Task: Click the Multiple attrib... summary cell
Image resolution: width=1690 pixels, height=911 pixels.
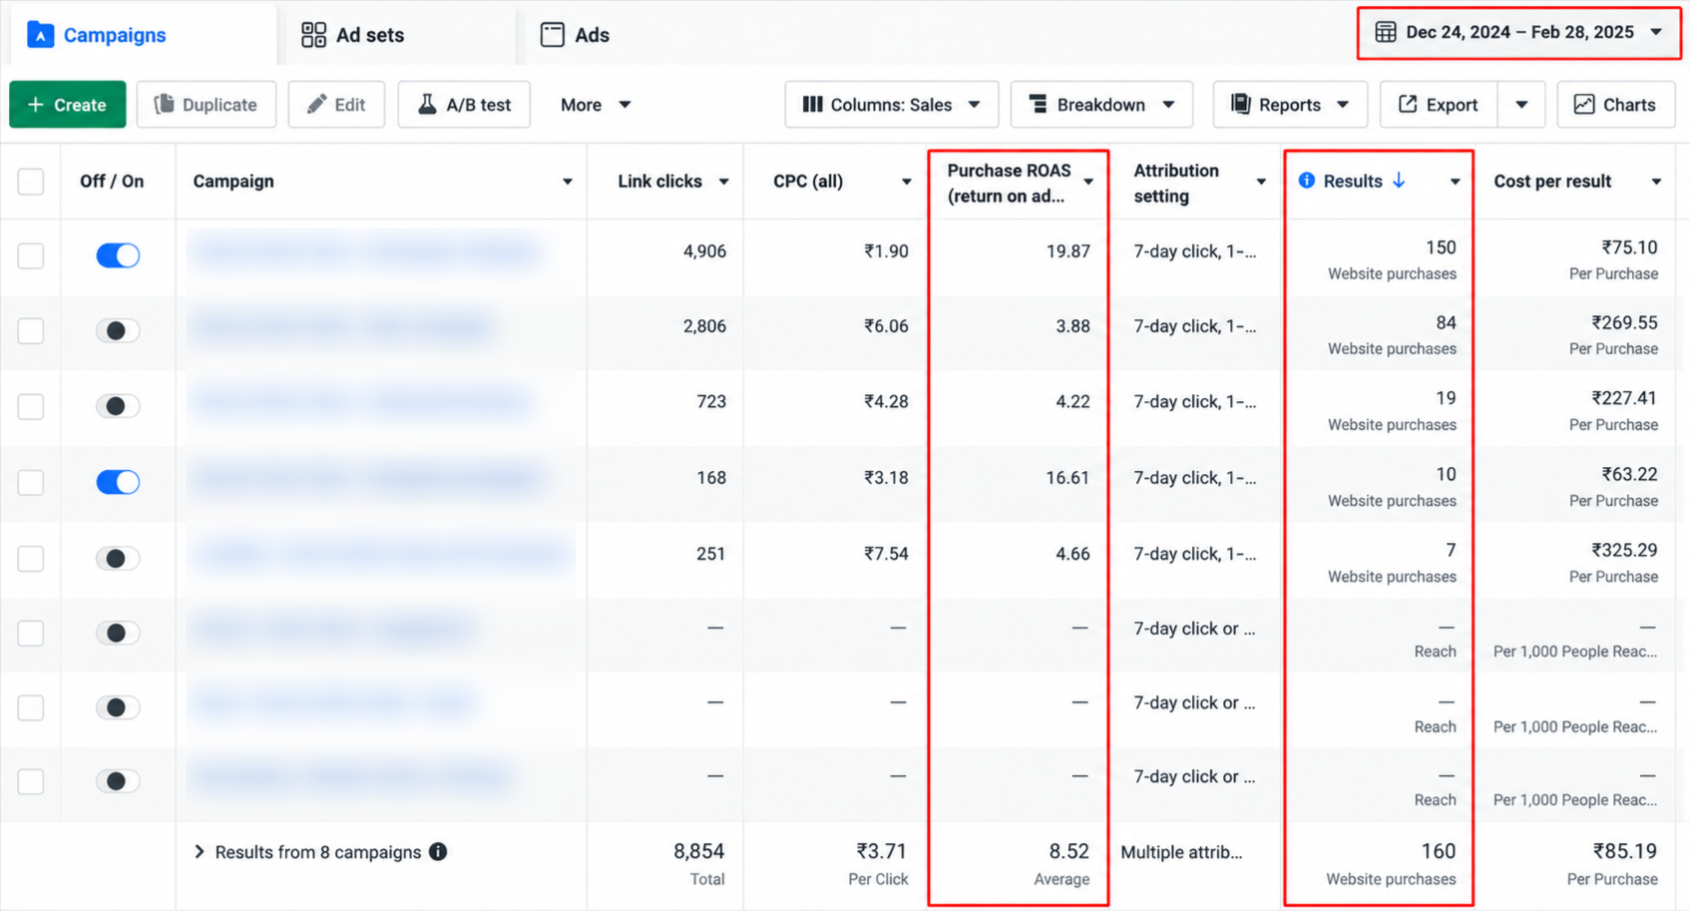Action: click(x=1181, y=852)
